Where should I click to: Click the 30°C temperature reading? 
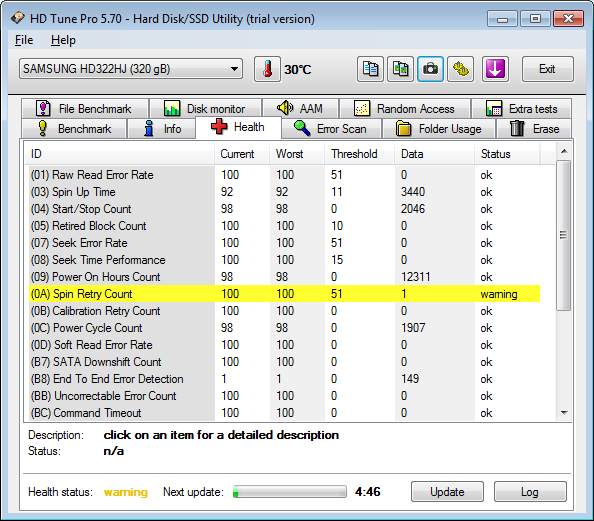298,70
